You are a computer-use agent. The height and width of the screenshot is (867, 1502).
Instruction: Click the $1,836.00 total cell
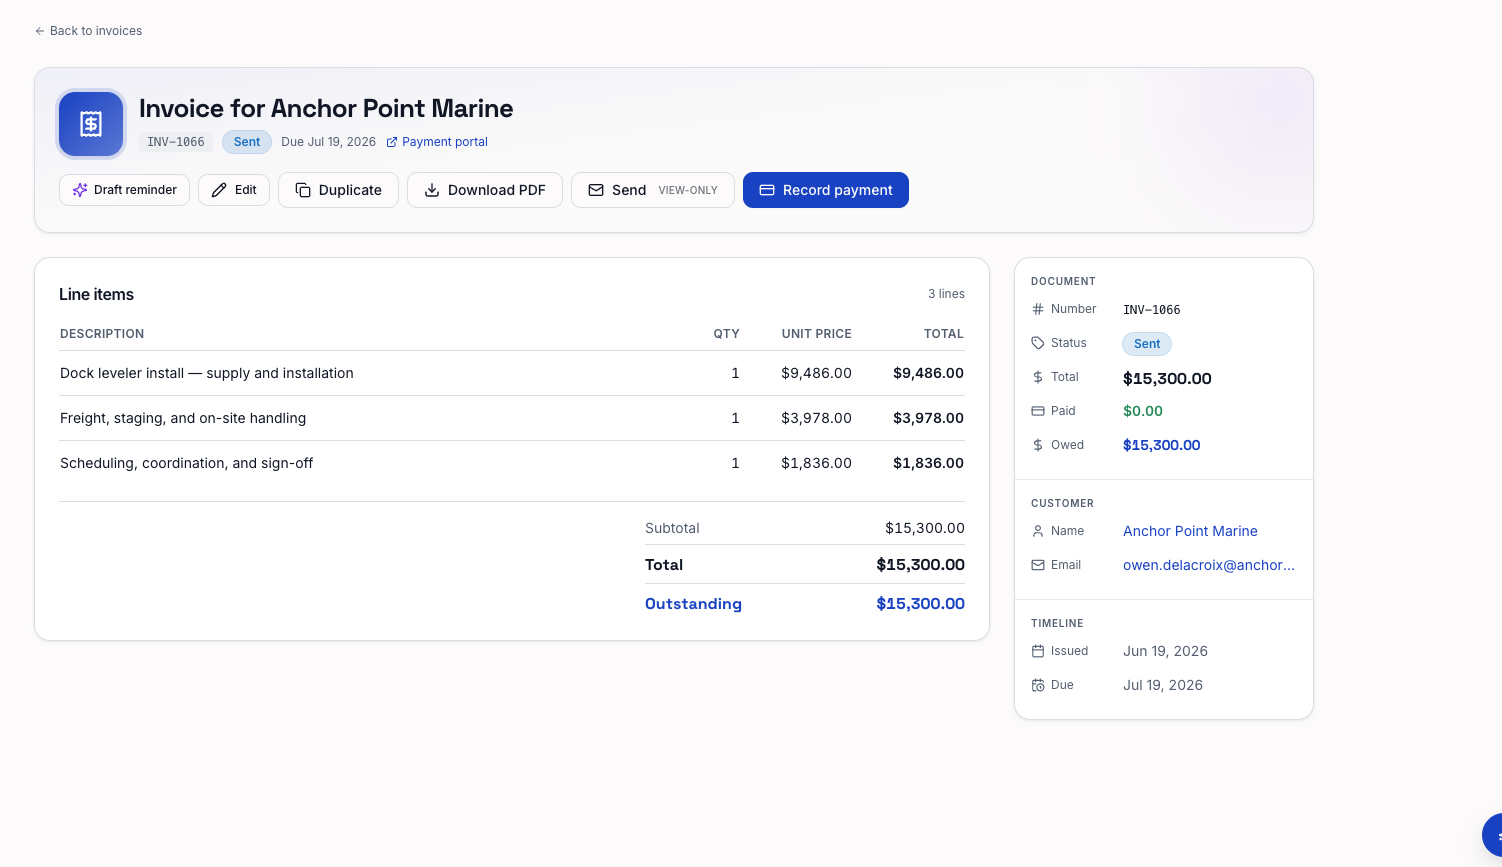(928, 463)
